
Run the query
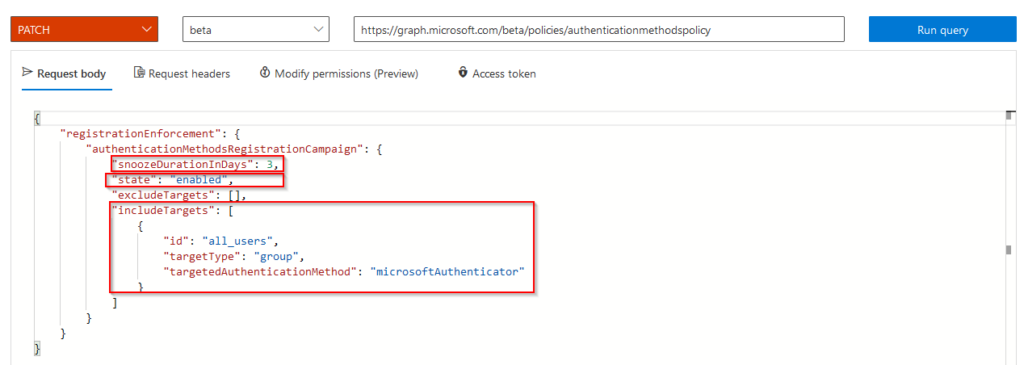pyautogui.click(x=942, y=29)
